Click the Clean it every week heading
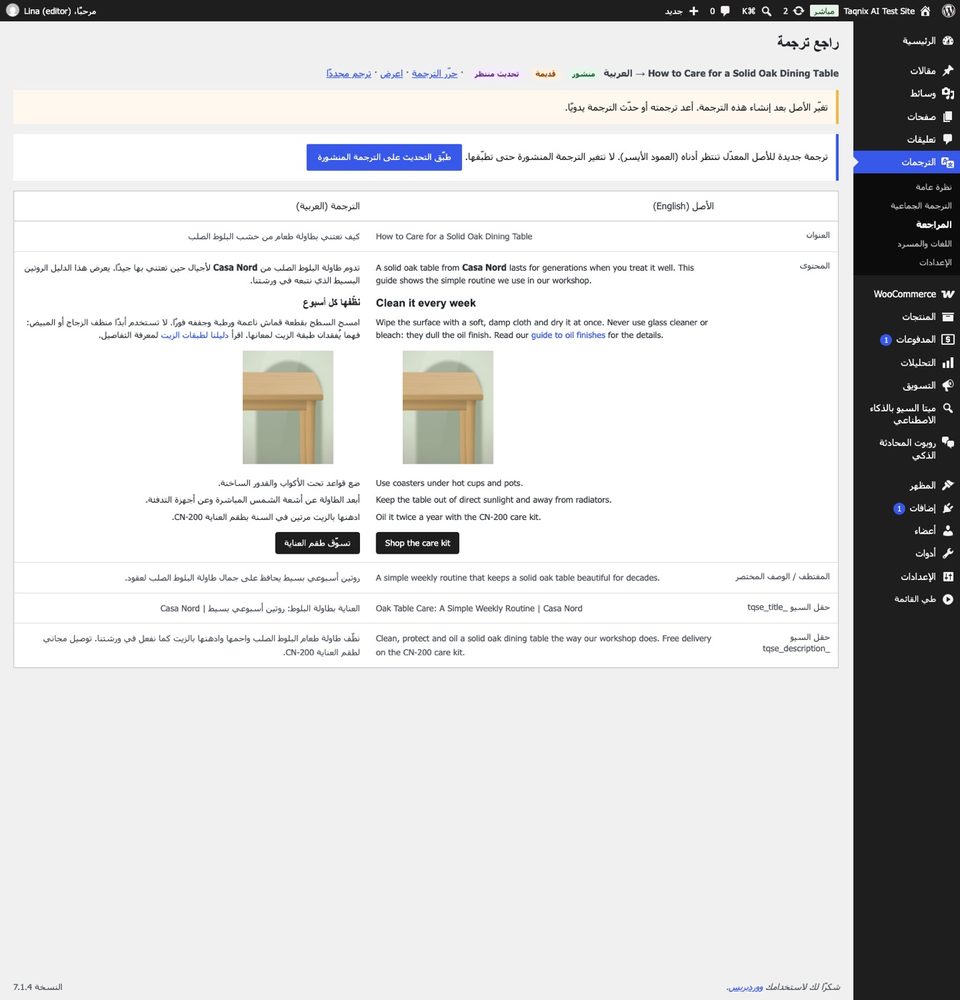Screen dimensions: 960x1000 click(425, 303)
